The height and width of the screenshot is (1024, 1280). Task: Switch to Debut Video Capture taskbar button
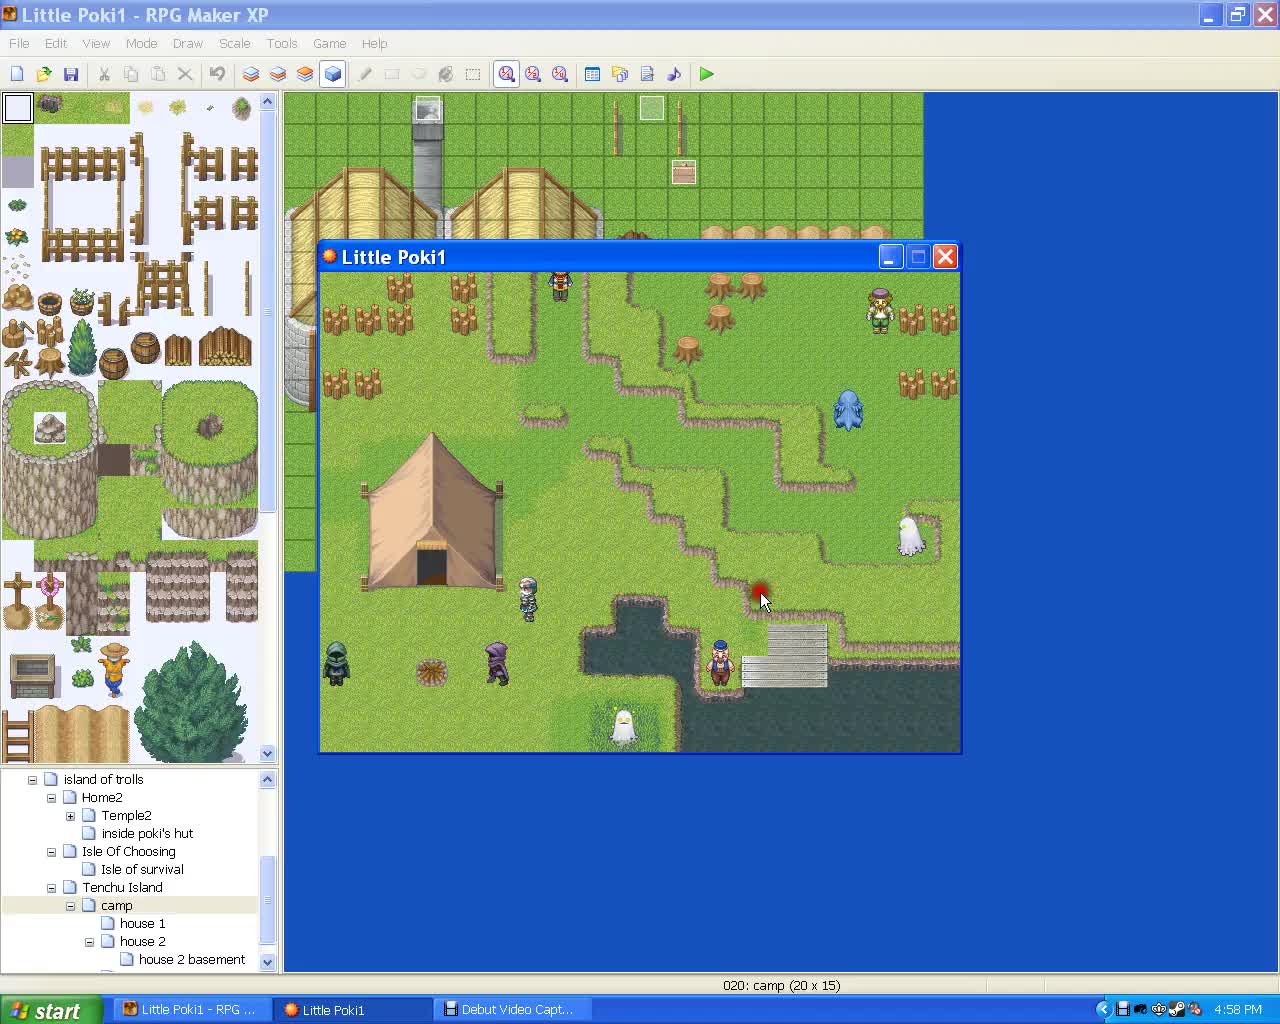[x=509, y=1010]
